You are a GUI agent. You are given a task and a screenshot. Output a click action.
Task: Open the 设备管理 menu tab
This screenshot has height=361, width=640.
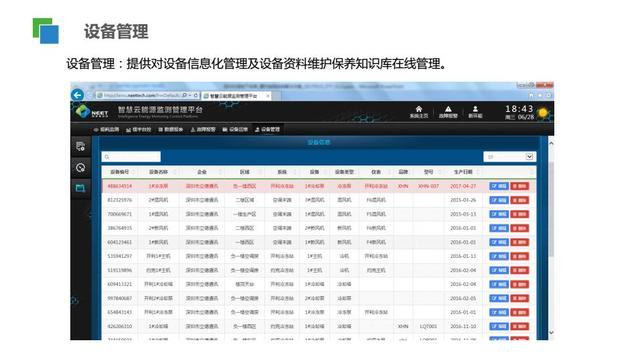point(267,129)
